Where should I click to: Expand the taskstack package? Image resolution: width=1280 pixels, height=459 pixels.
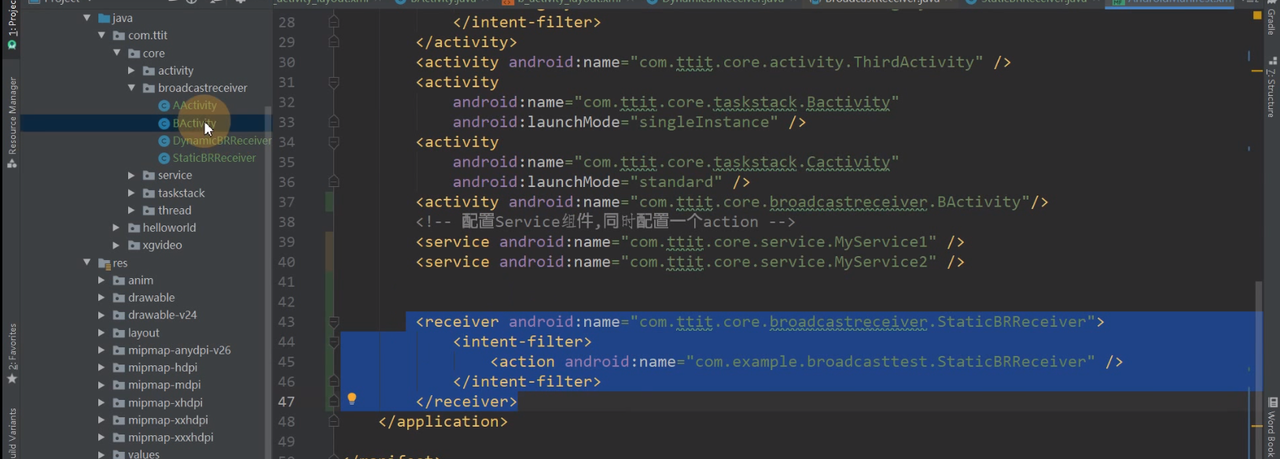(132, 193)
